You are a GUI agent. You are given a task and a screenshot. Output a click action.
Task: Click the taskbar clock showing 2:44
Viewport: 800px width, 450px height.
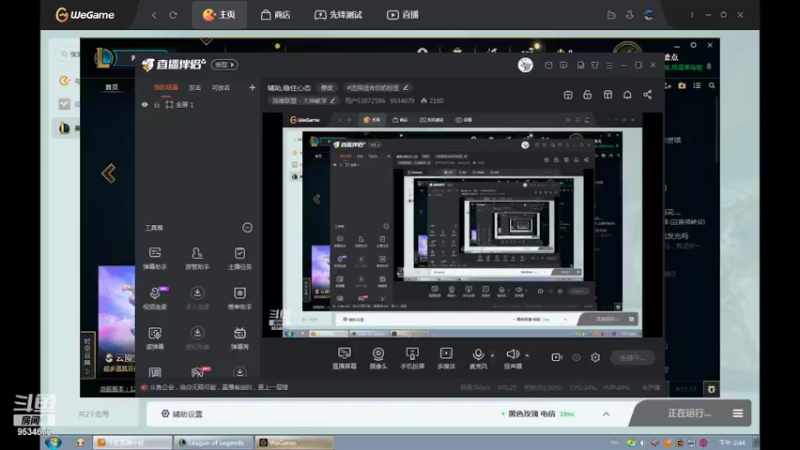click(x=732, y=442)
